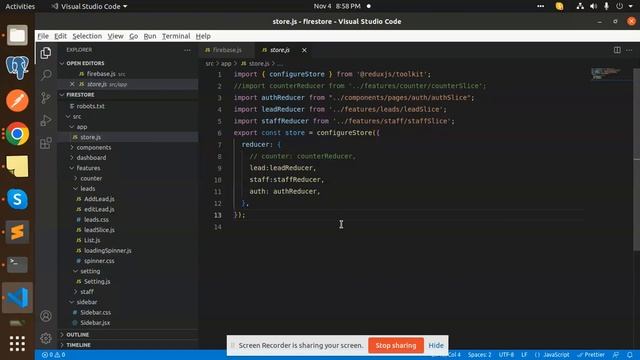This screenshot has width=640, height=360.
Task: Open the Edit menu
Action: click(x=60, y=36)
